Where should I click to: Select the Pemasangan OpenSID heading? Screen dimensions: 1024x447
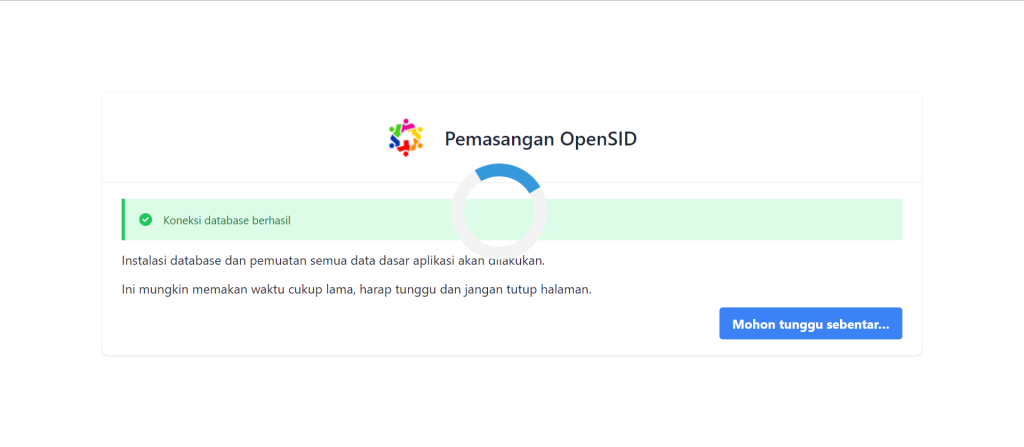[x=540, y=139]
